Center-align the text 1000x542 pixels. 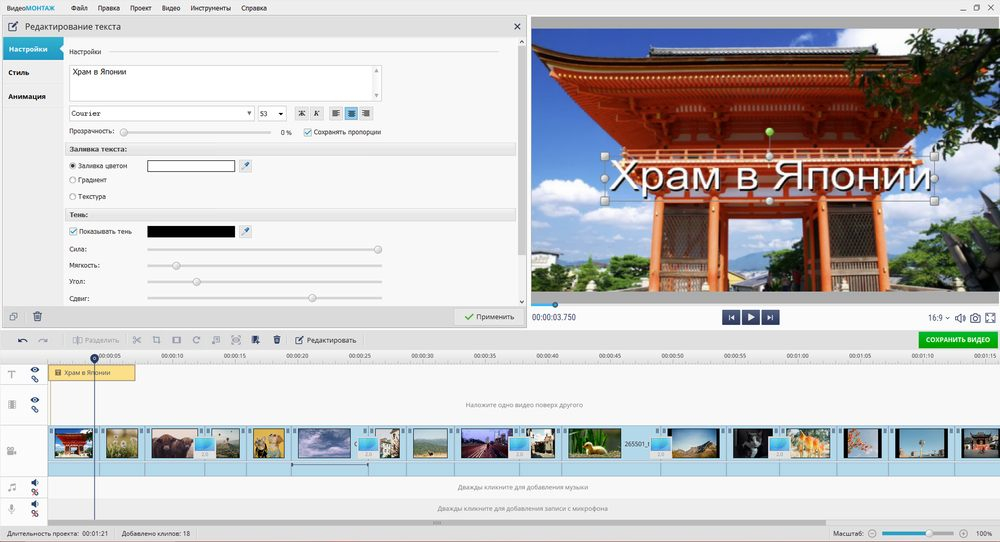tap(351, 114)
